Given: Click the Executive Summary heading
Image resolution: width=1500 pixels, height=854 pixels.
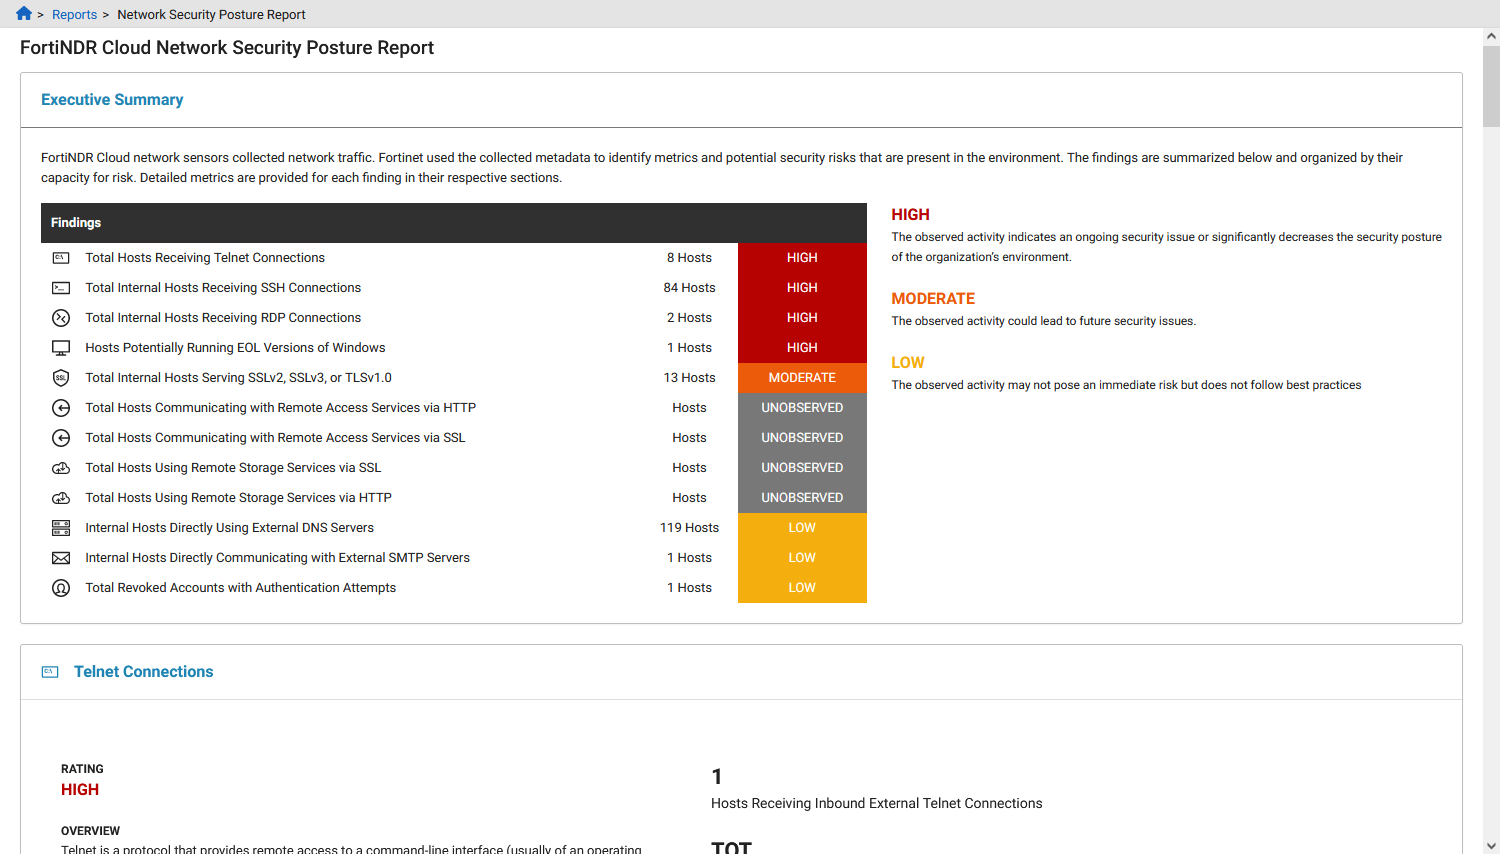Looking at the screenshot, I should pos(112,99).
